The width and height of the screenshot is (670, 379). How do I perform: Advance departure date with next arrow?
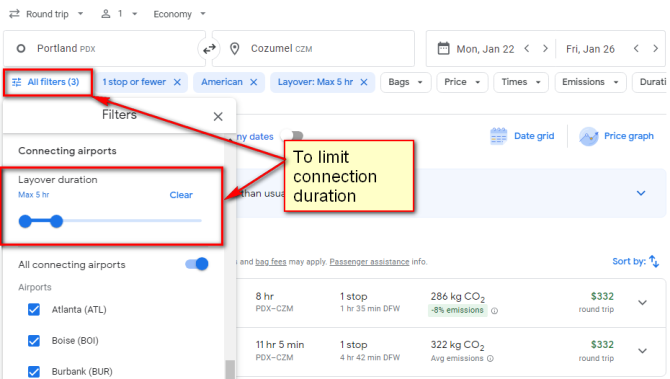click(545, 49)
